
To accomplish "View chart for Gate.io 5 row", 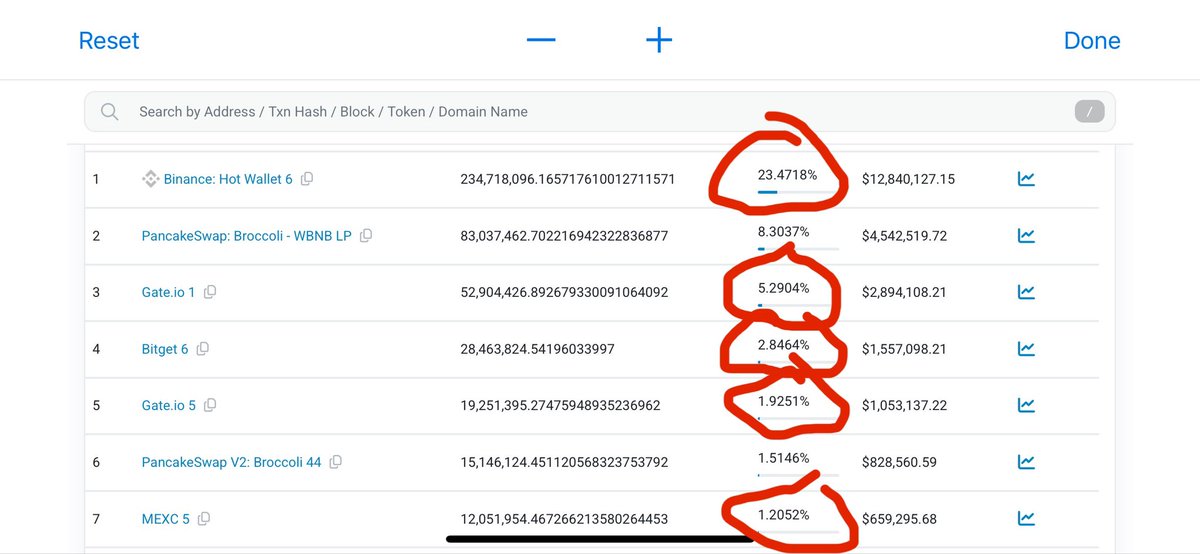I will click(x=1026, y=406).
